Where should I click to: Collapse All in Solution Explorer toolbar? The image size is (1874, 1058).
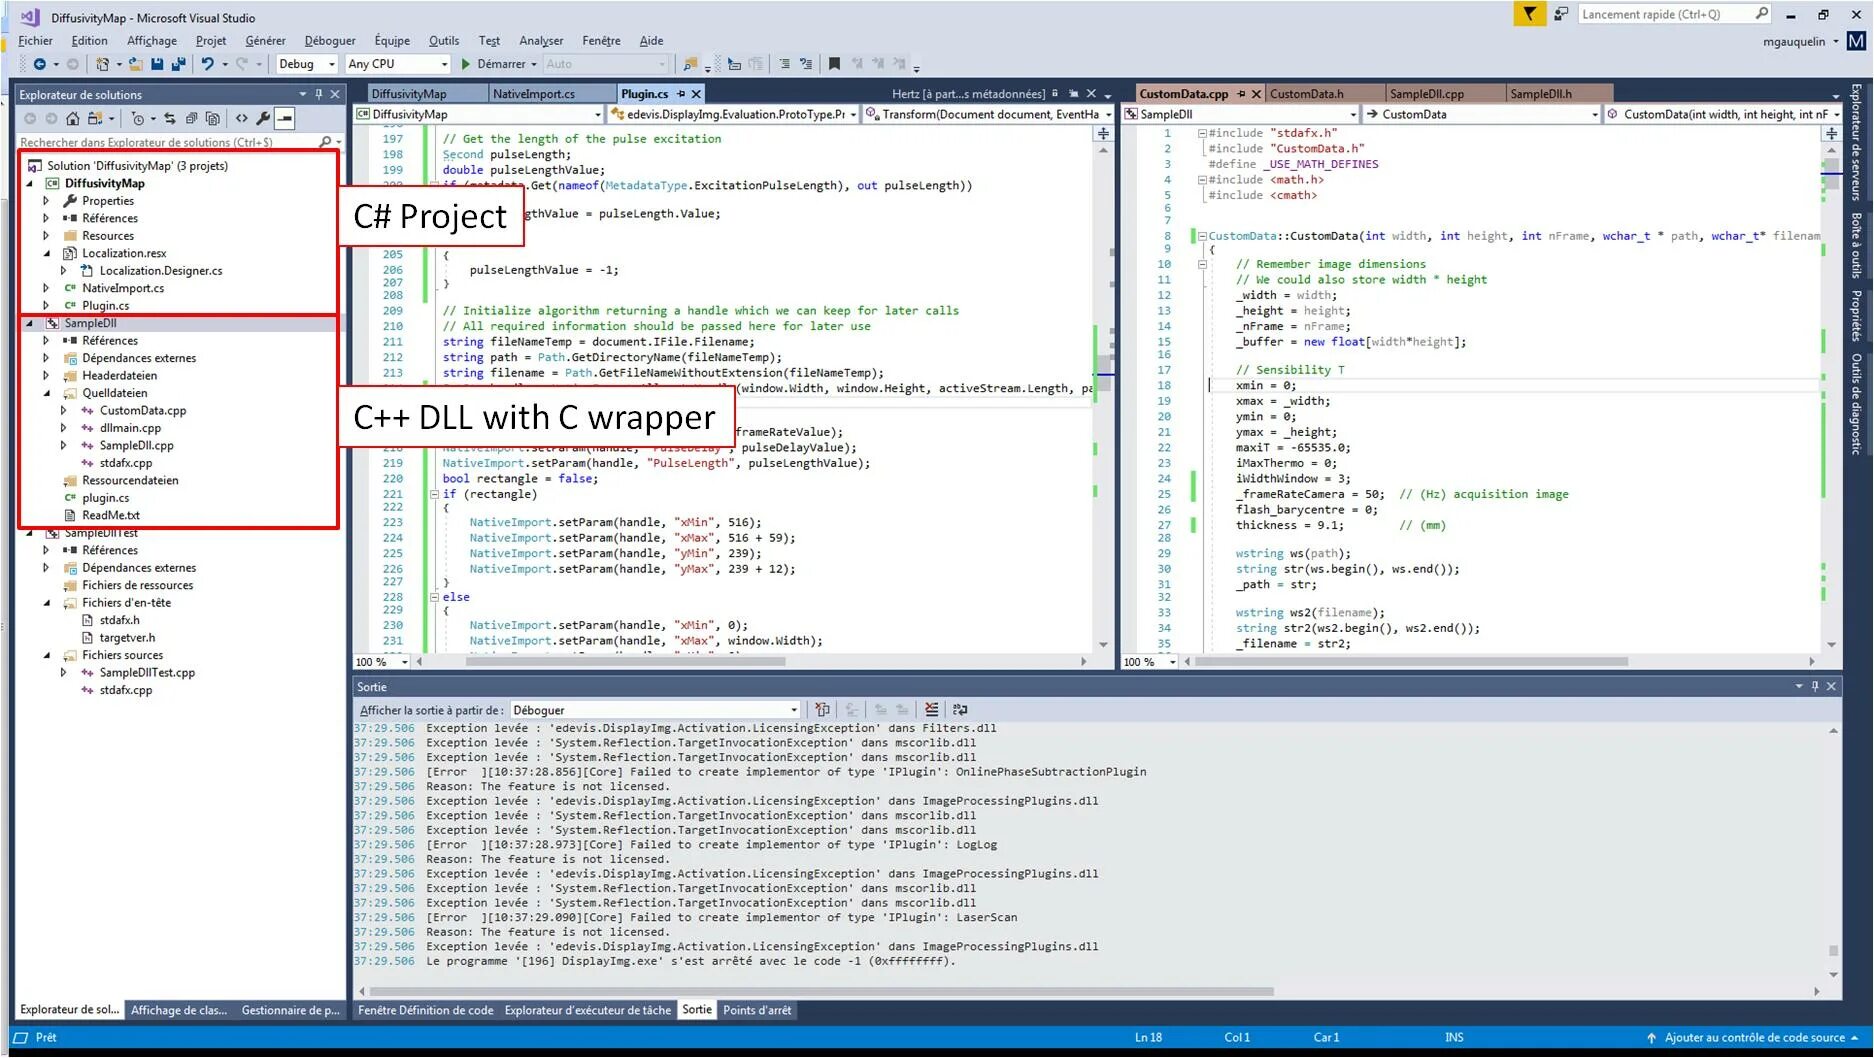coord(191,118)
